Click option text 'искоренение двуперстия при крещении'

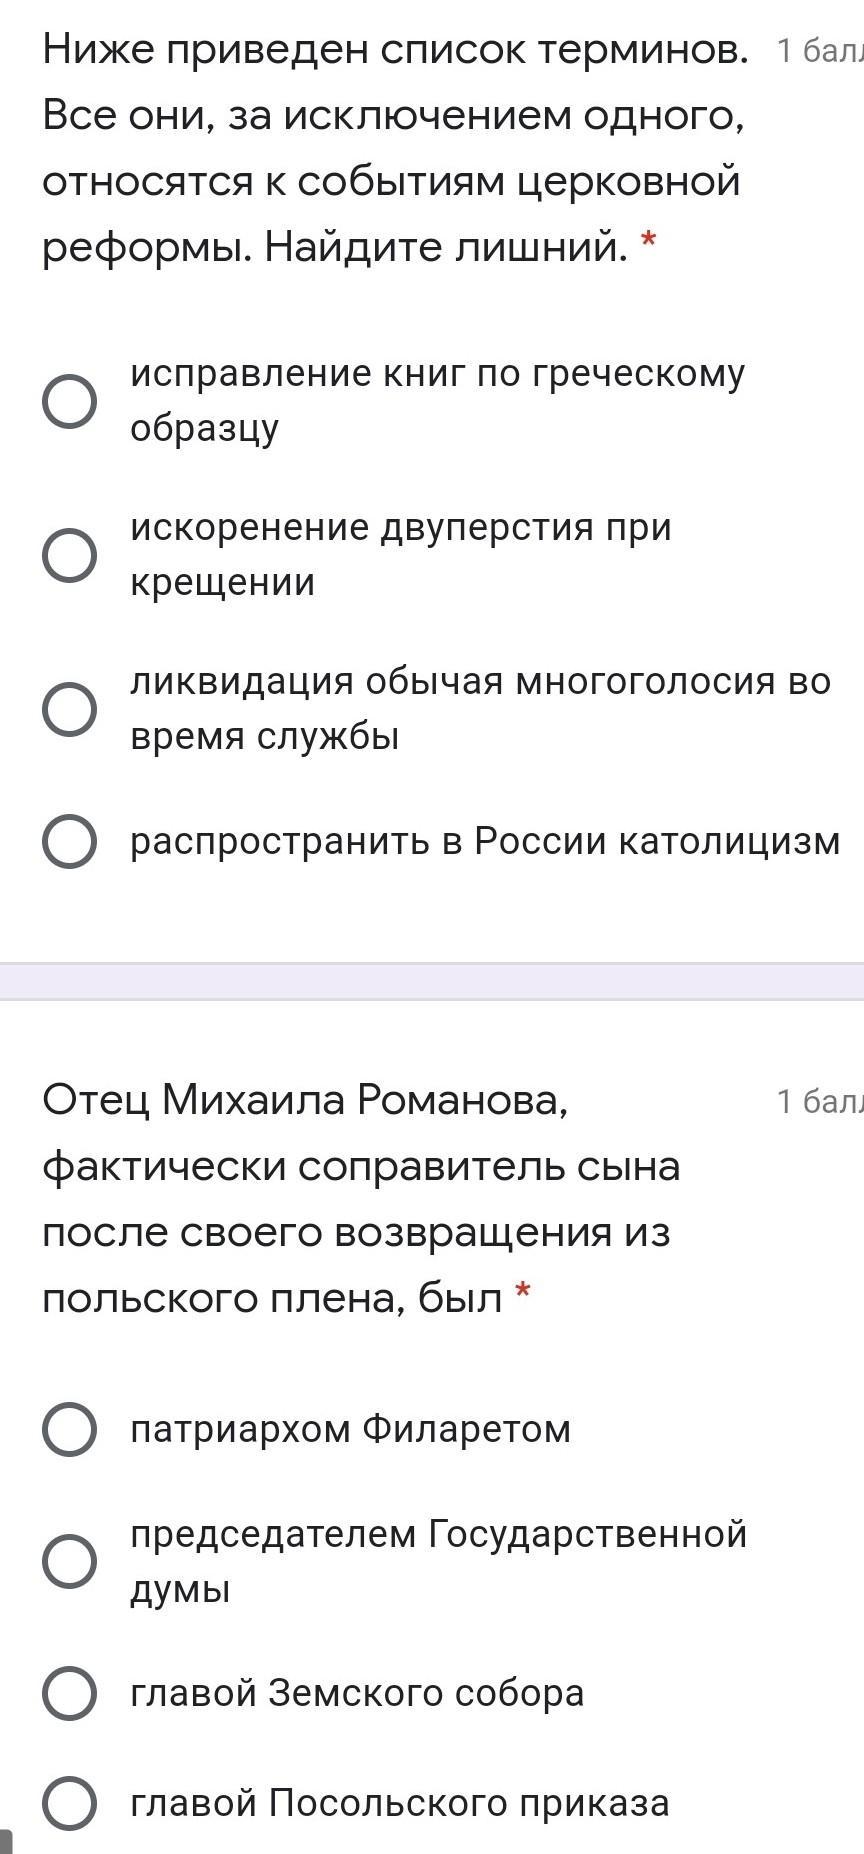tap(400, 554)
